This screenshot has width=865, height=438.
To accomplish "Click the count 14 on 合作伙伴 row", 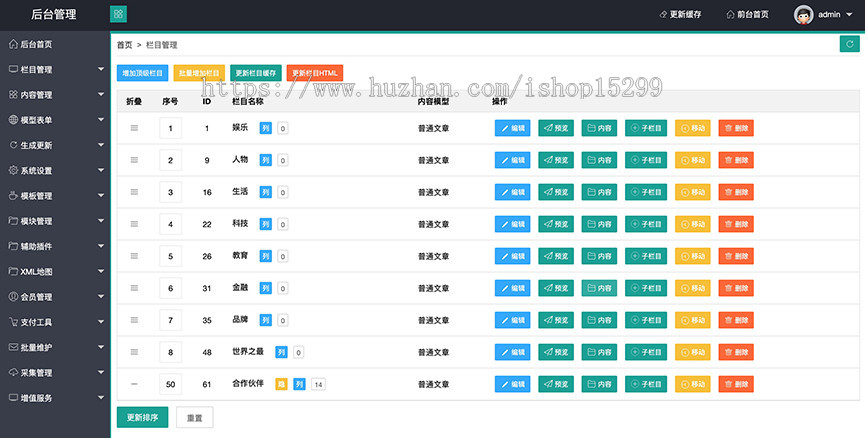I will pyautogui.click(x=318, y=384).
